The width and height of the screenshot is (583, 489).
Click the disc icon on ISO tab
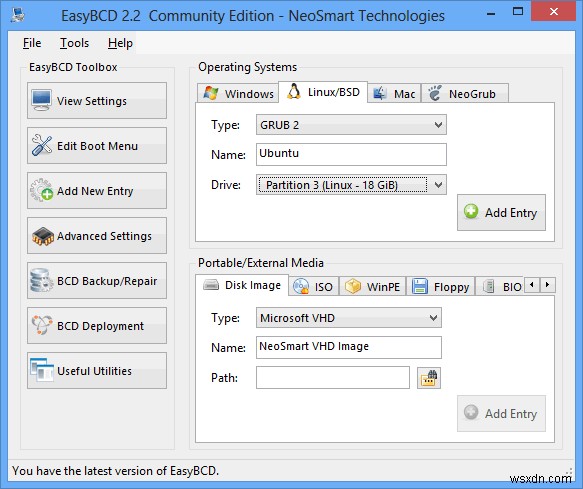(301, 286)
